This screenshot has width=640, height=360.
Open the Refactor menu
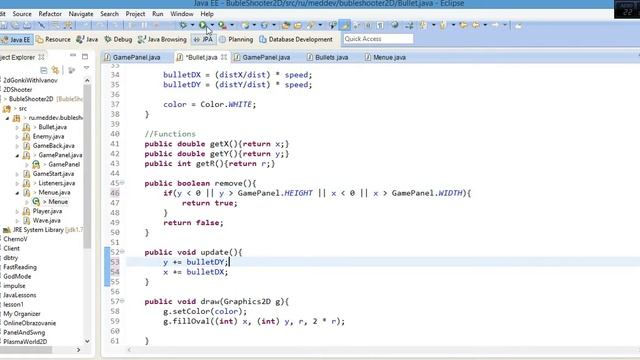(50, 14)
